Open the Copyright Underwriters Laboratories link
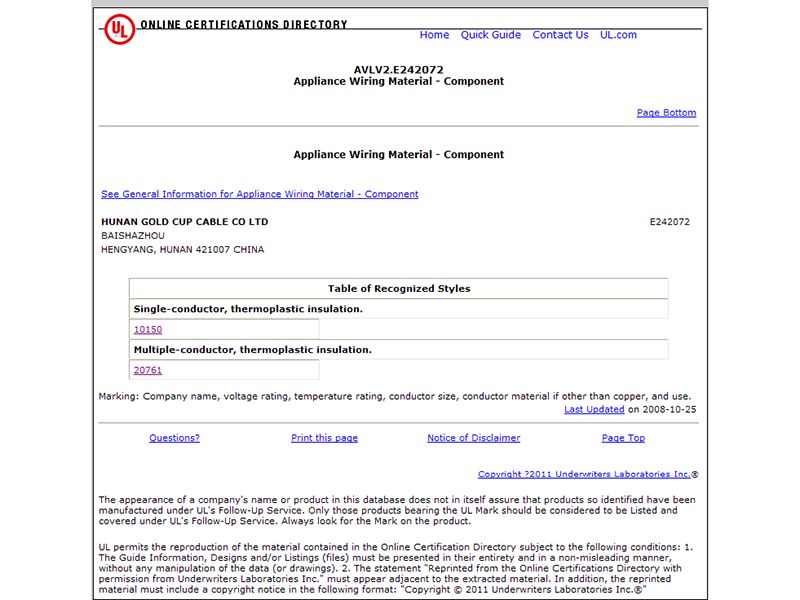 click(x=584, y=475)
